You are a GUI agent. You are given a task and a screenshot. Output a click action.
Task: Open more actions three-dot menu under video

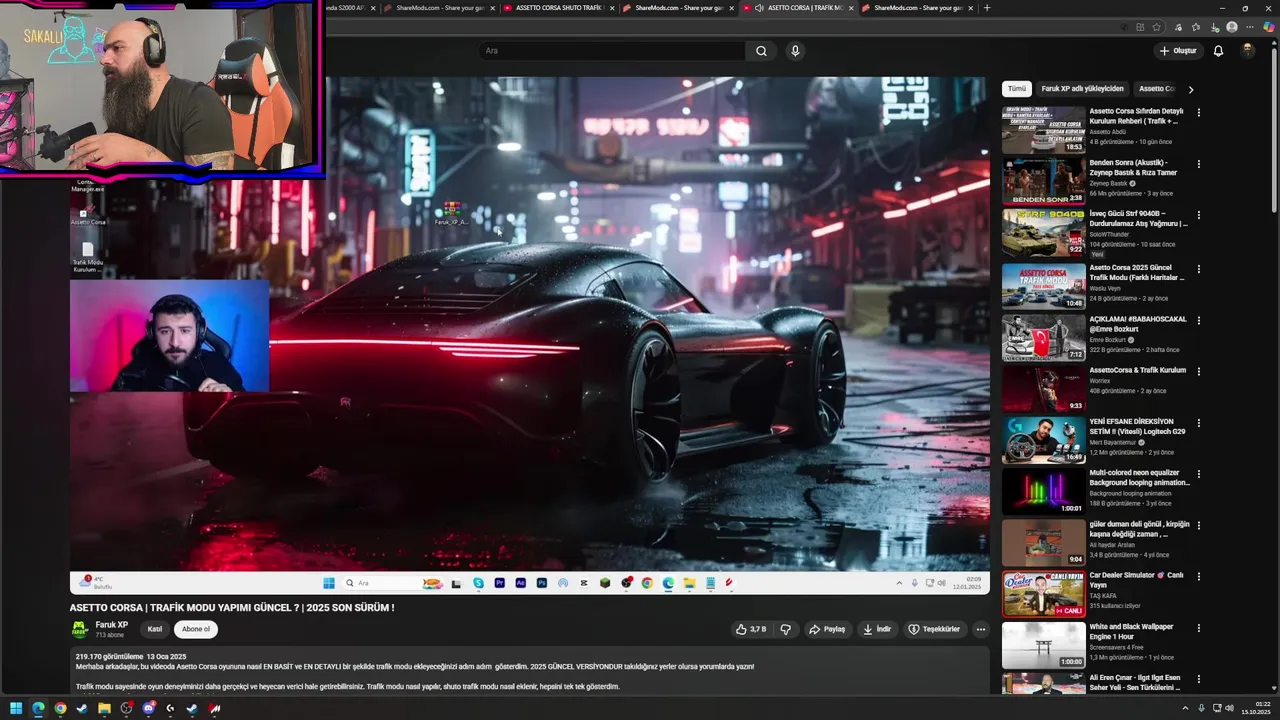(x=981, y=629)
